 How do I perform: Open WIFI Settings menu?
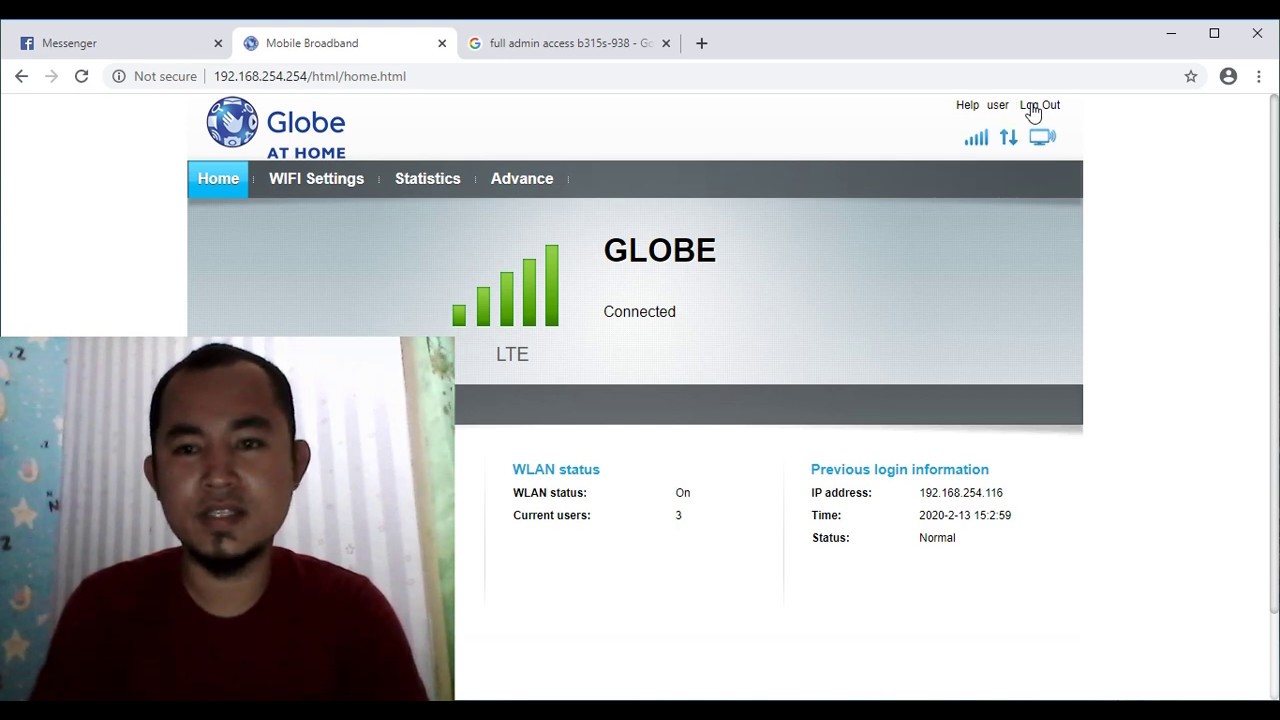coord(316,179)
